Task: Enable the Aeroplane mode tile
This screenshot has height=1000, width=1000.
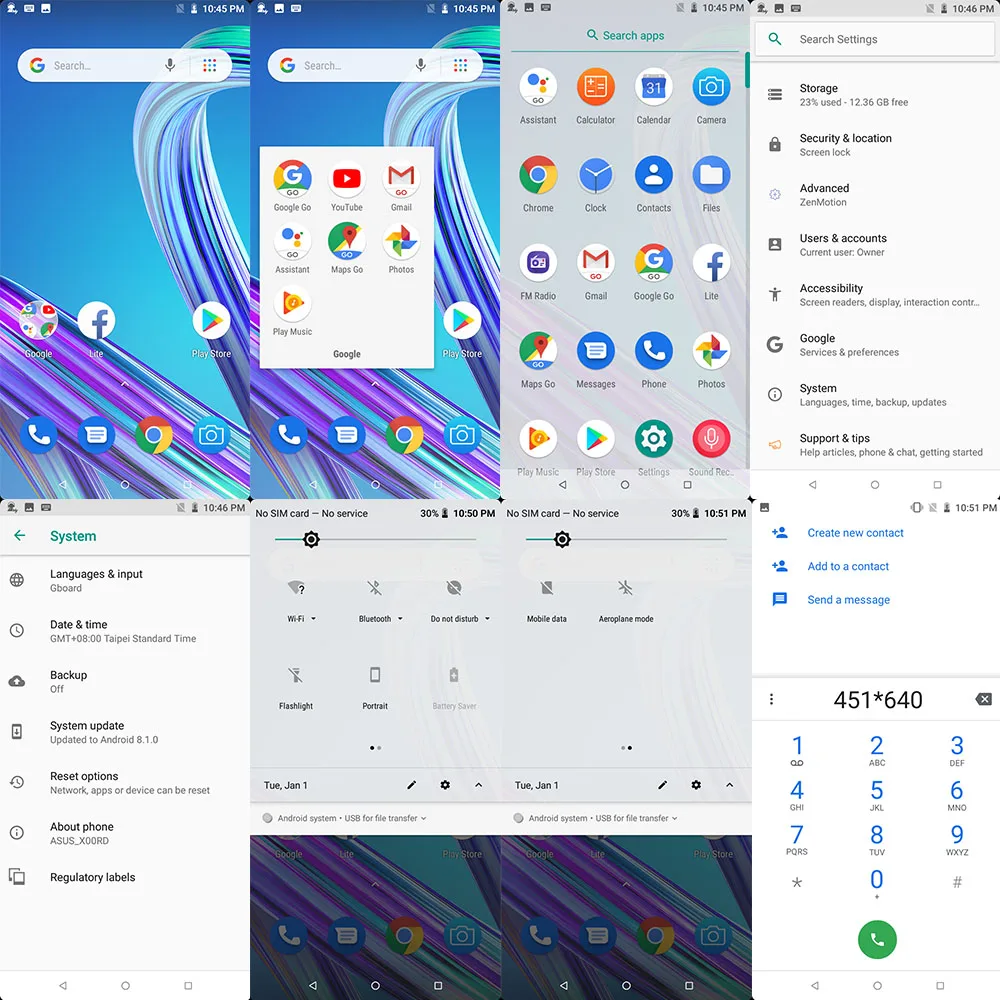Action: coord(626,587)
